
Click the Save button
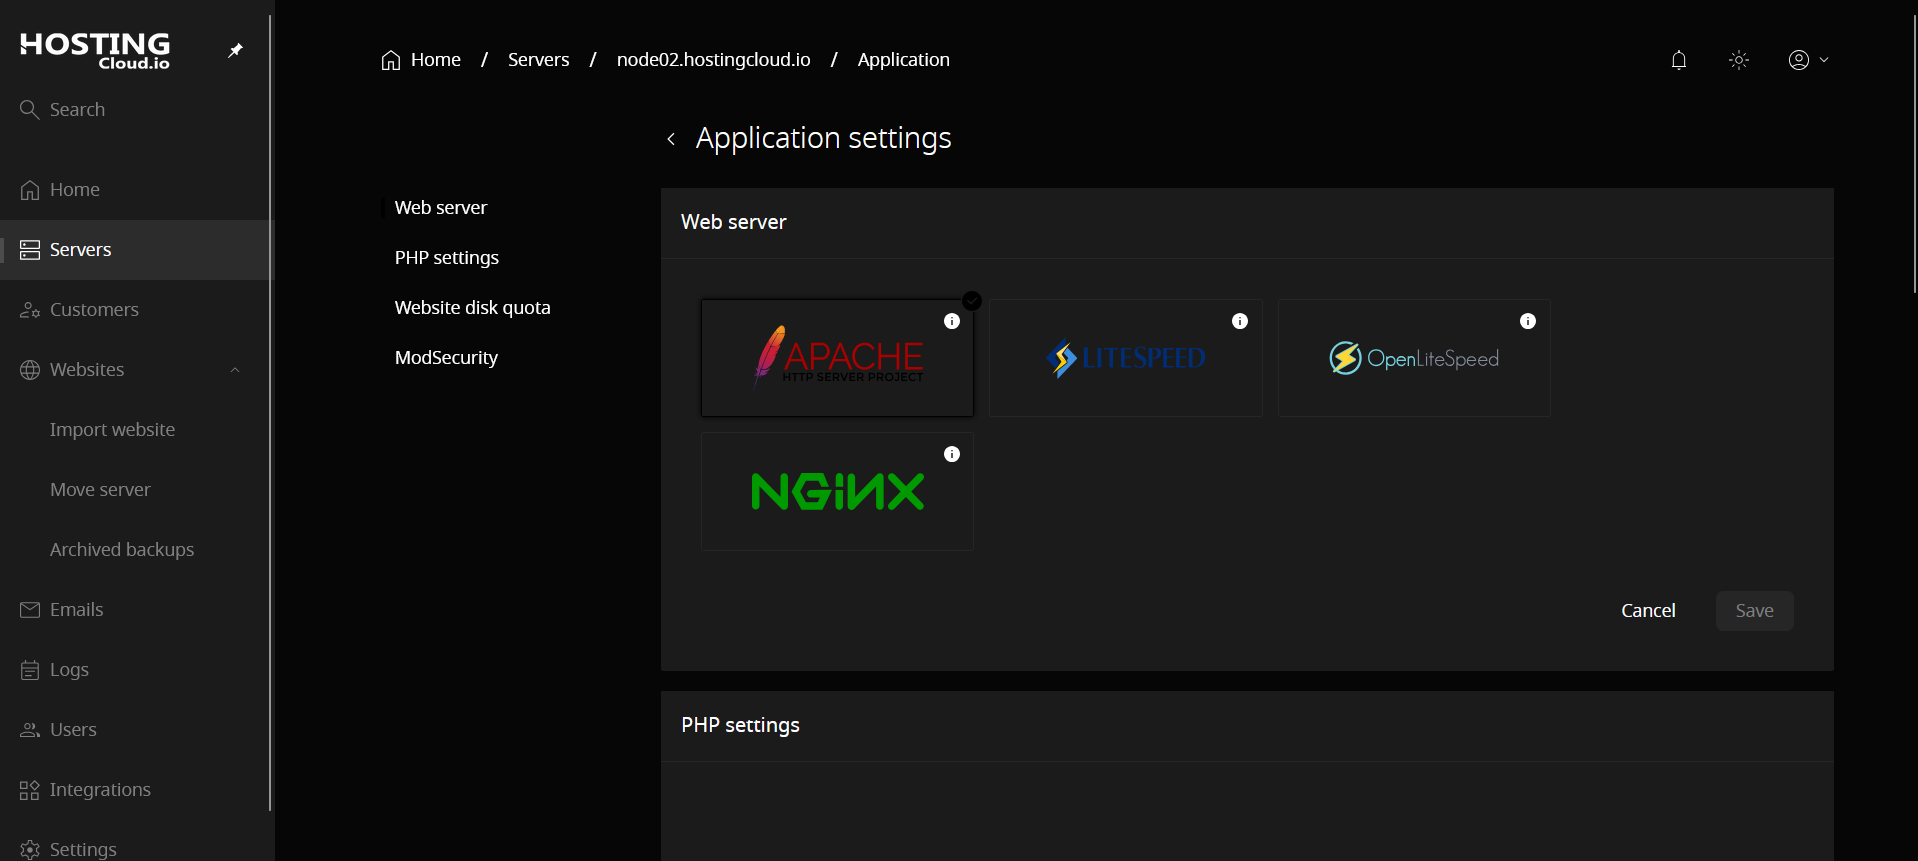coord(1753,611)
